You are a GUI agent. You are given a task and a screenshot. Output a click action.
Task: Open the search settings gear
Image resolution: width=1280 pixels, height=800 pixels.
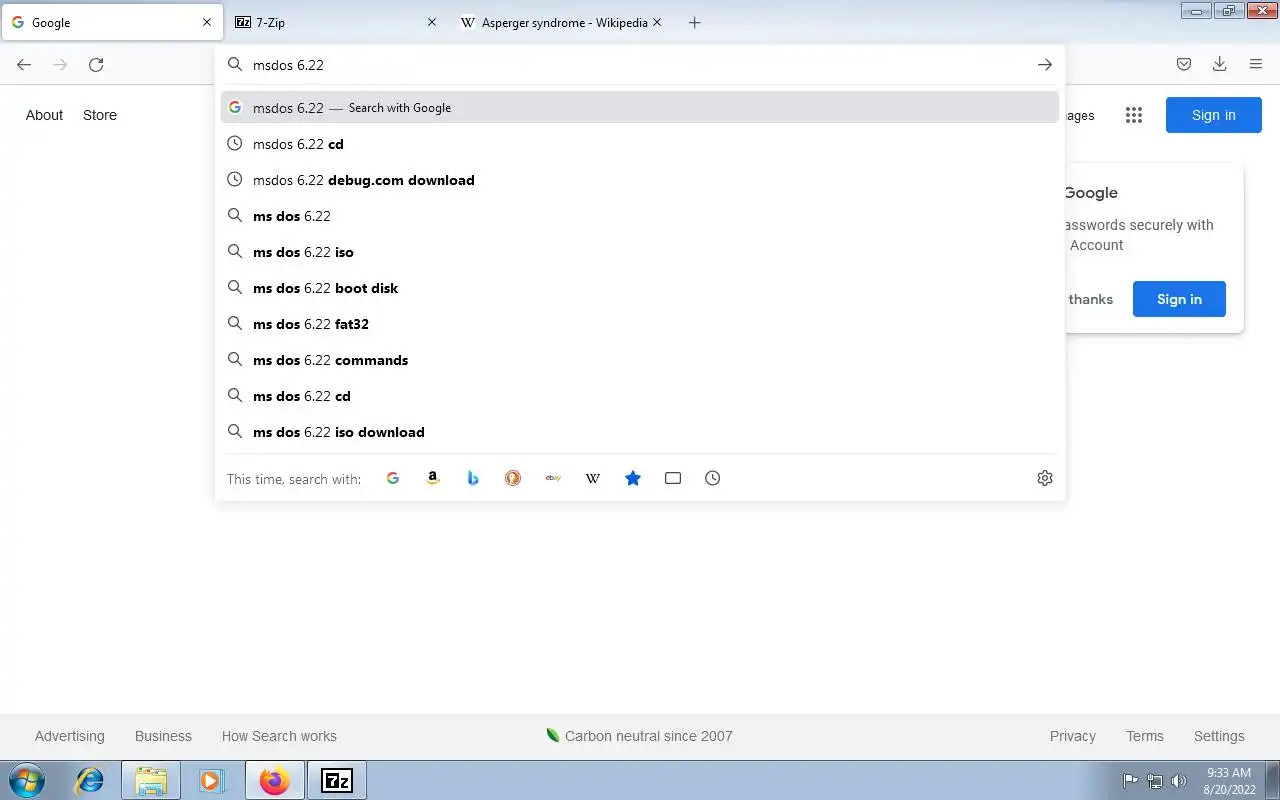pos(1045,478)
